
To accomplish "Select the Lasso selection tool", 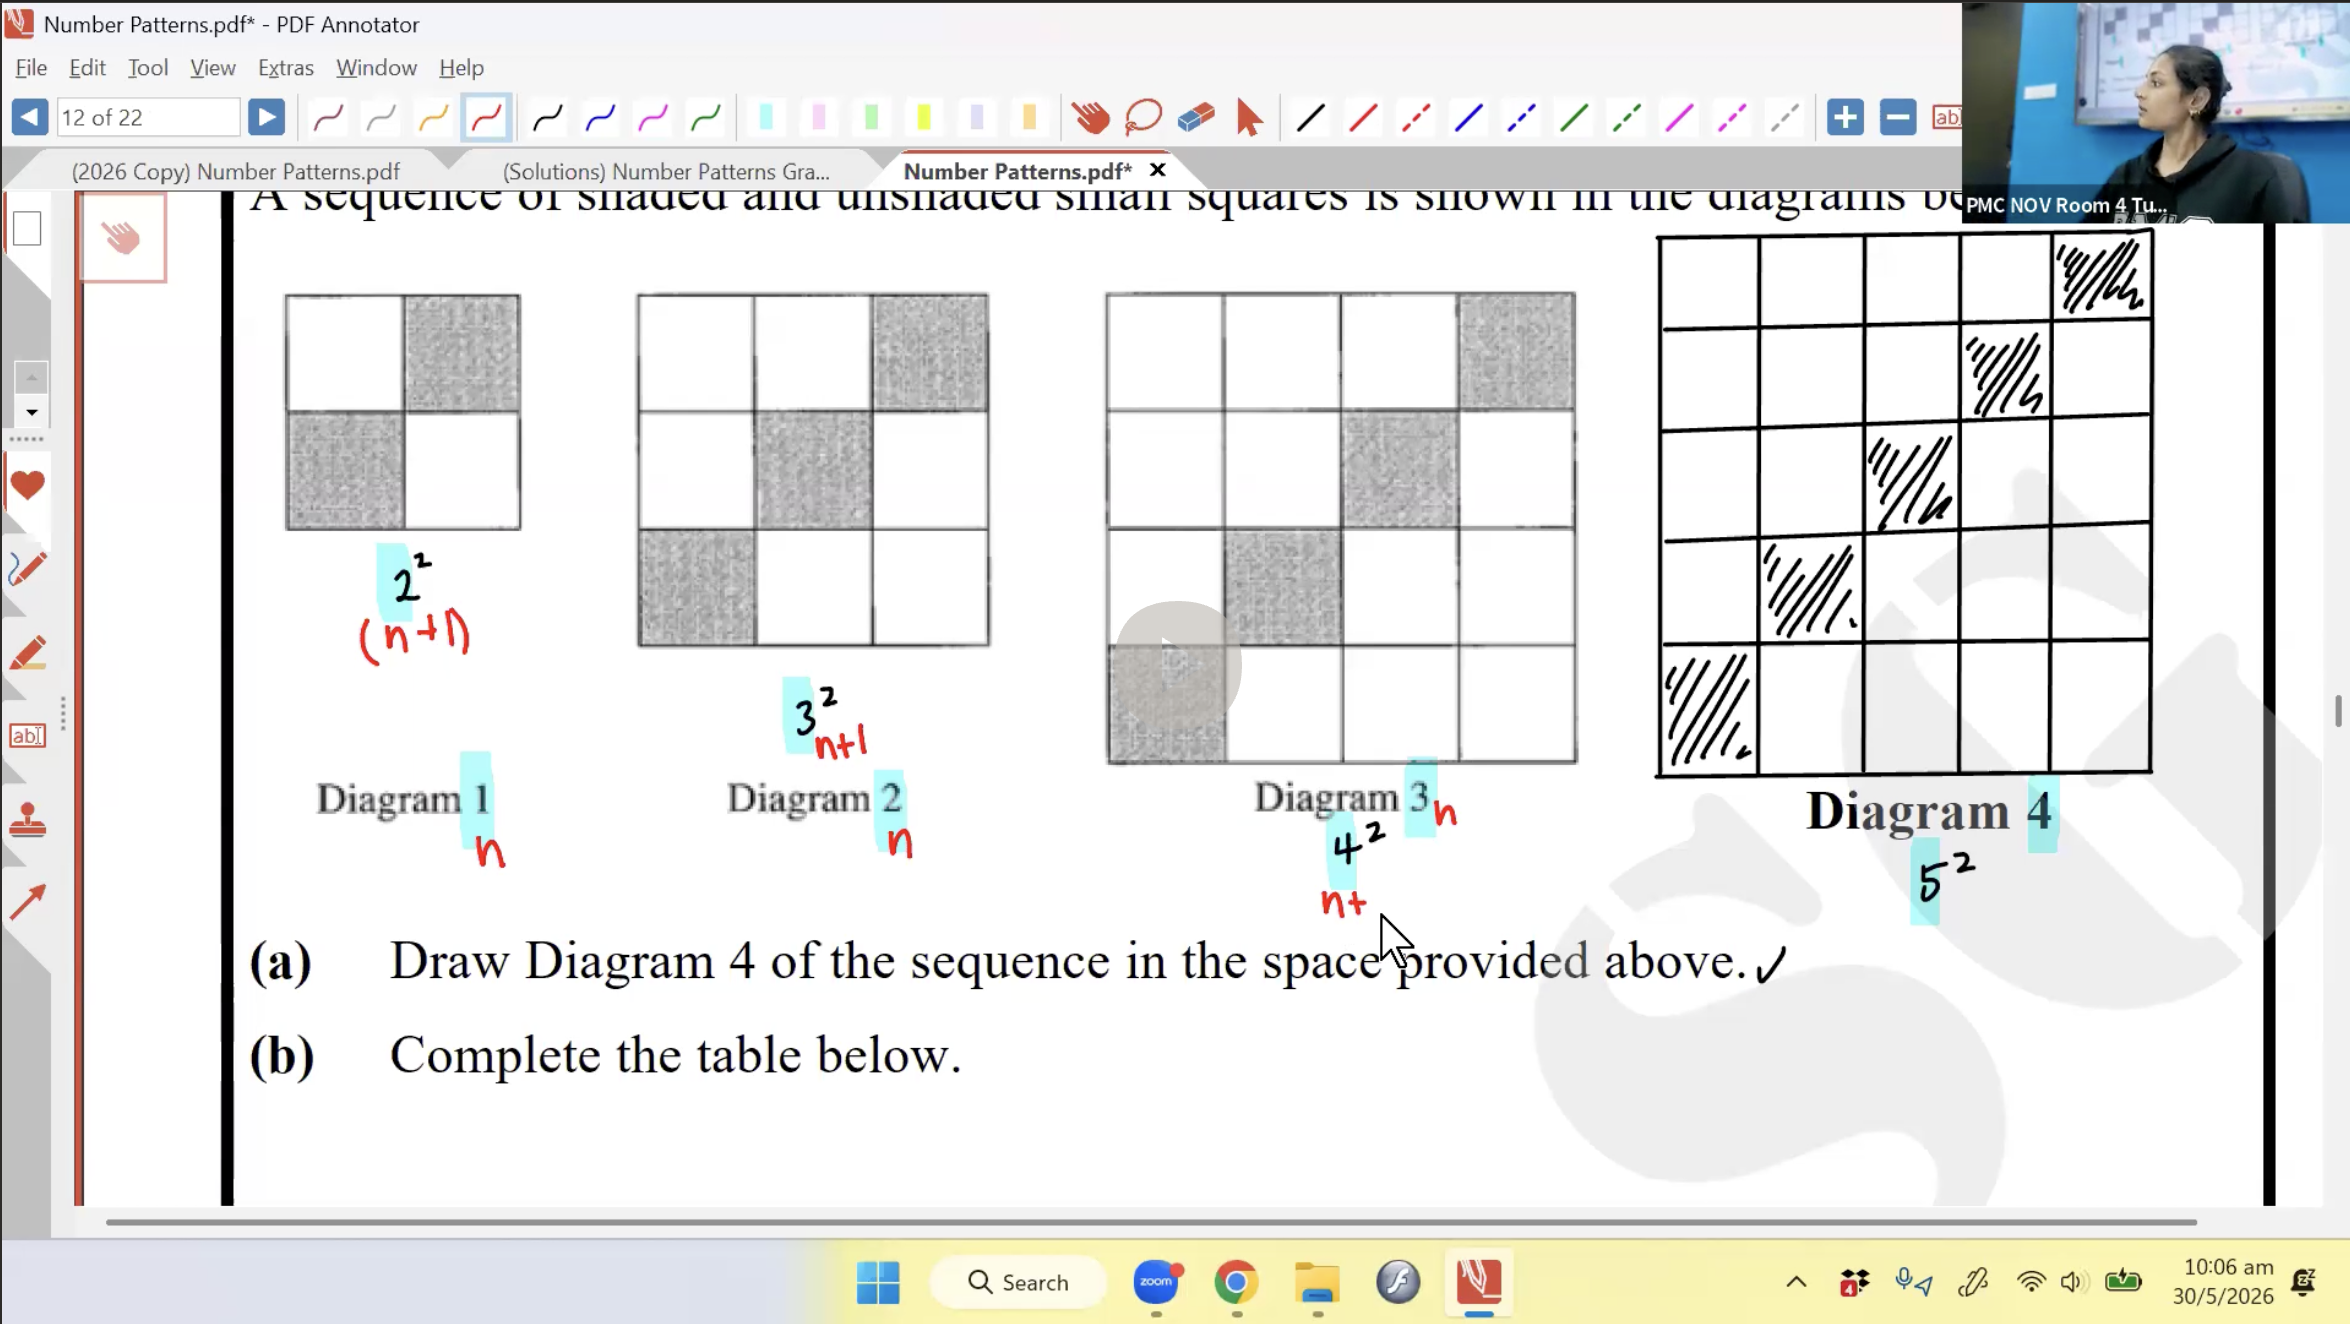I will 1143,118.
